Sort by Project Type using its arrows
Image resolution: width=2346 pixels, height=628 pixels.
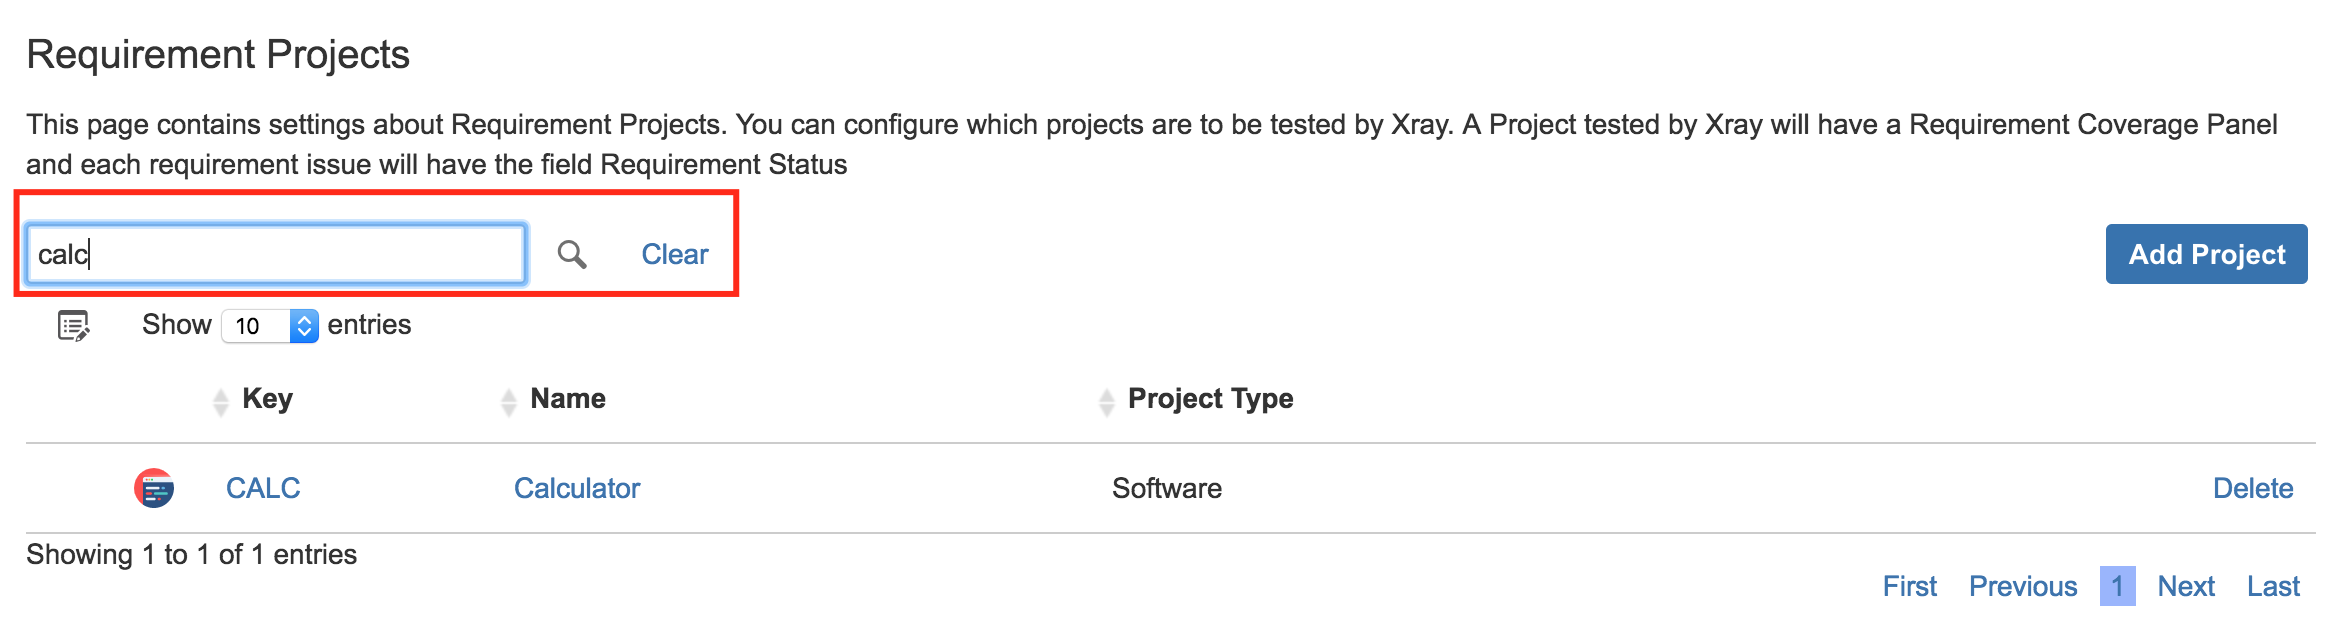coord(1106,402)
